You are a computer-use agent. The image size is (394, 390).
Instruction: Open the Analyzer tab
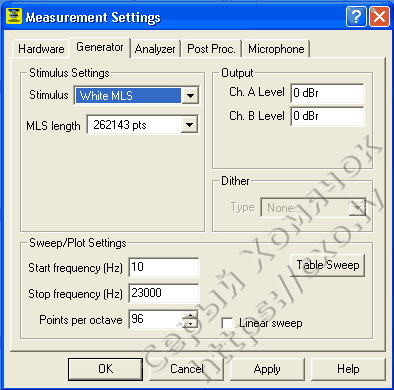click(155, 49)
